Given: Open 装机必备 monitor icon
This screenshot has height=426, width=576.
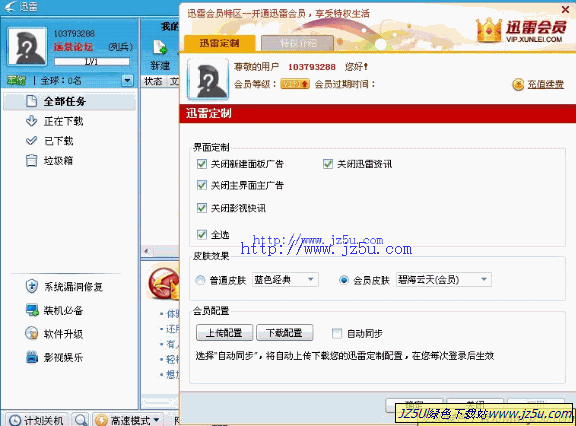Looking at the screenshot, I should [x=32, y=310].
